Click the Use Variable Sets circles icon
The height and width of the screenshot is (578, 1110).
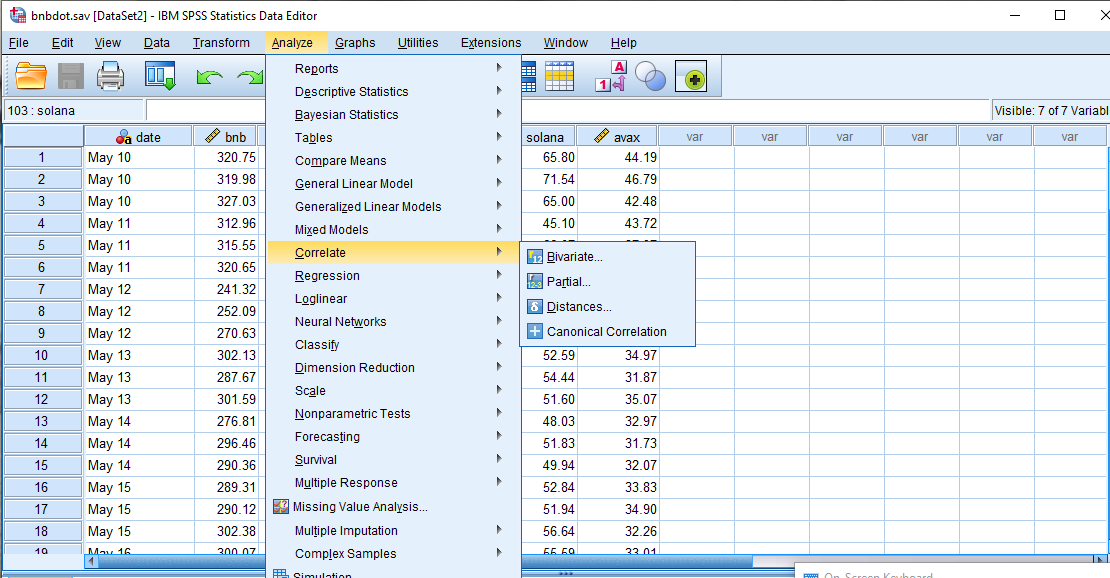pyautogui.click(x=650, y=76)
